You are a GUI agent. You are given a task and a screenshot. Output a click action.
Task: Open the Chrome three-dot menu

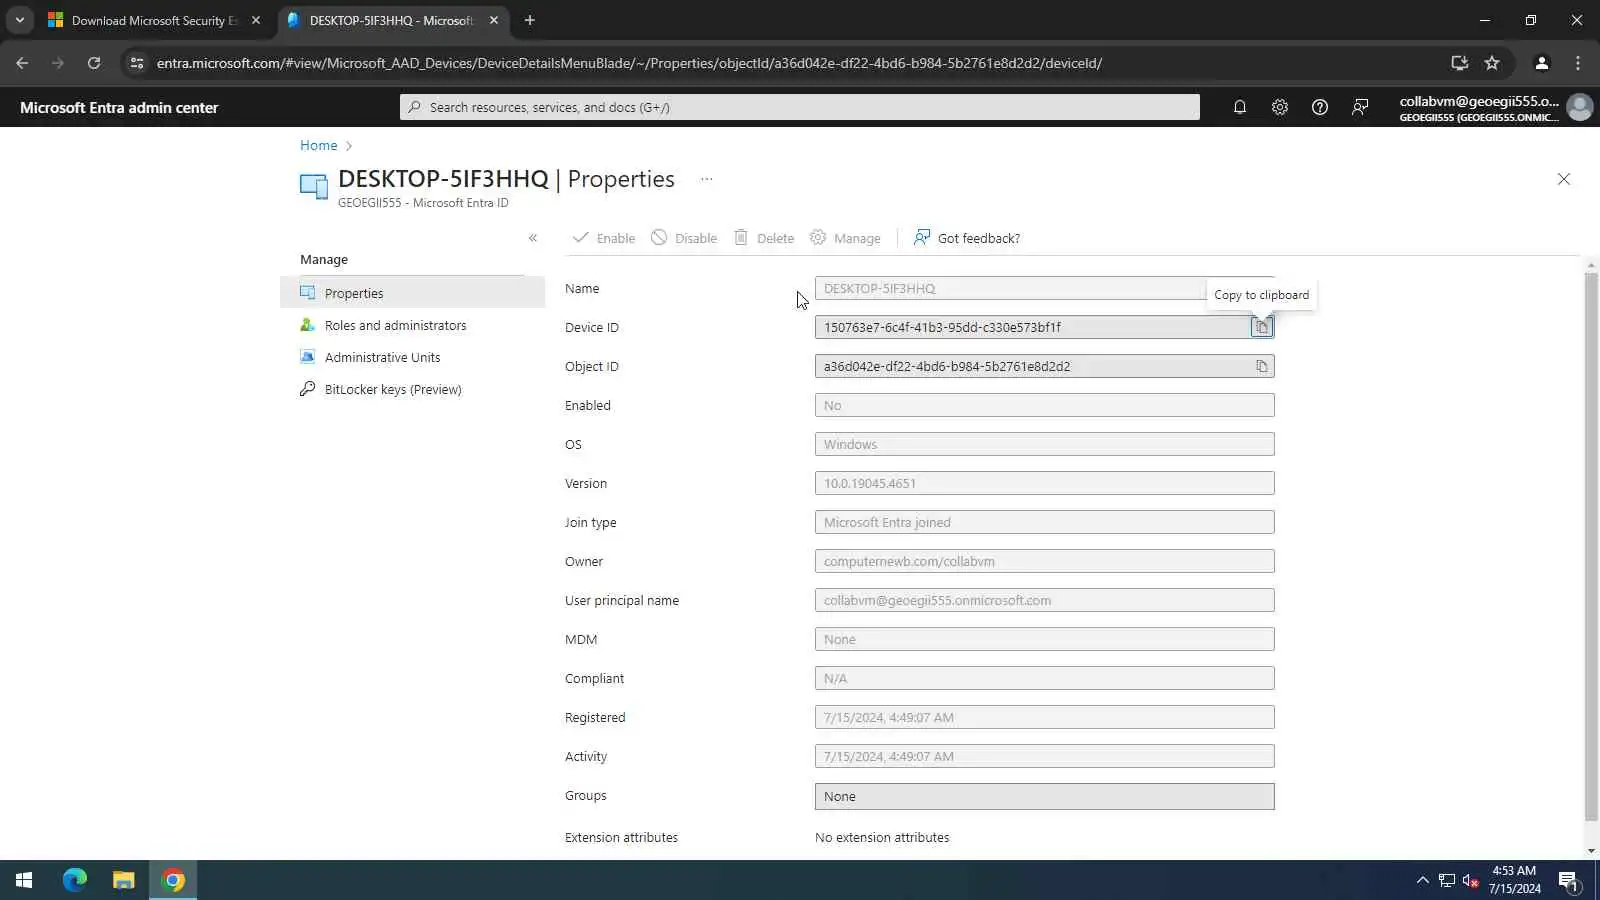point(1578,63)
